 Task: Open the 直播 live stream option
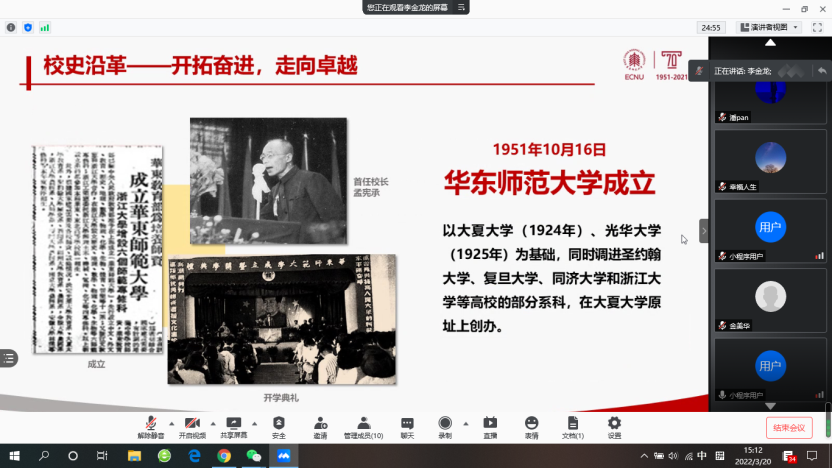490,427
